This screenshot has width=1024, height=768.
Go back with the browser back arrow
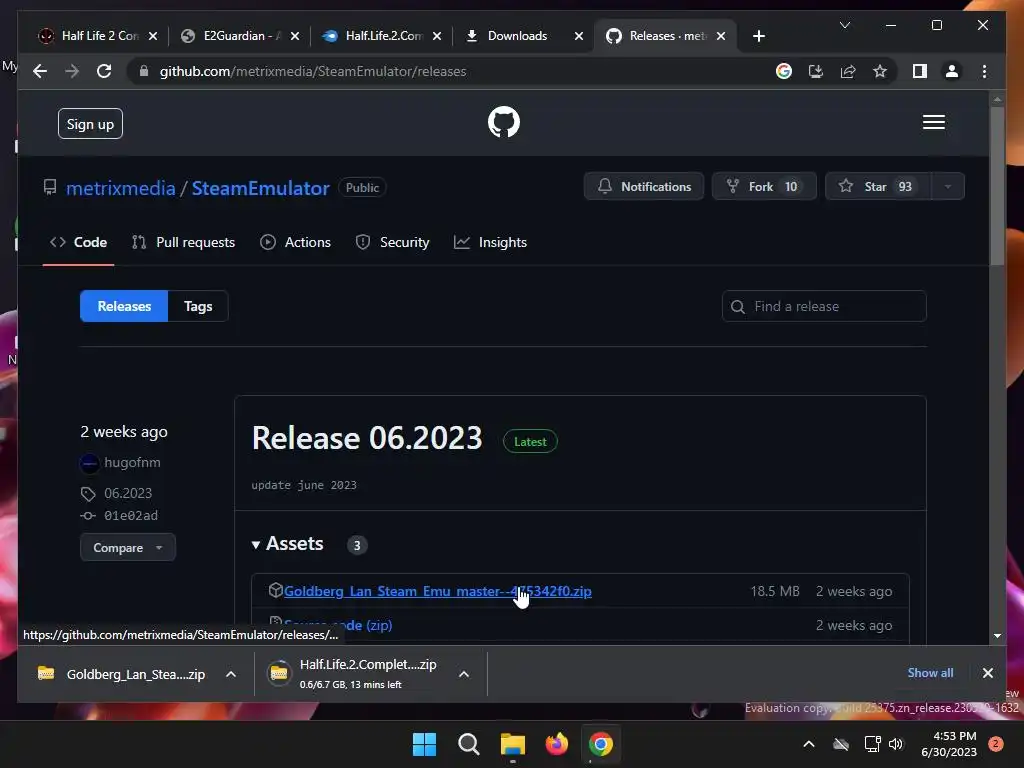click(x=40, y=71)
